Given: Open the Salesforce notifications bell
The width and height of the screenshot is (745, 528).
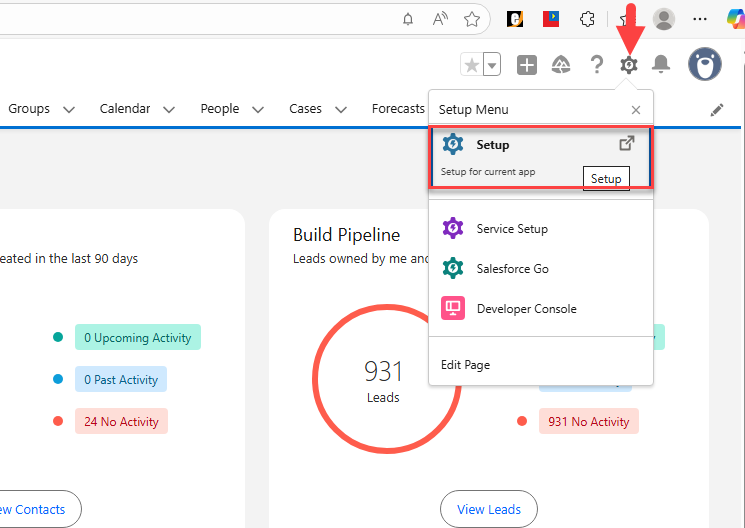Looking at the screenshot, I should pos(661,65).
